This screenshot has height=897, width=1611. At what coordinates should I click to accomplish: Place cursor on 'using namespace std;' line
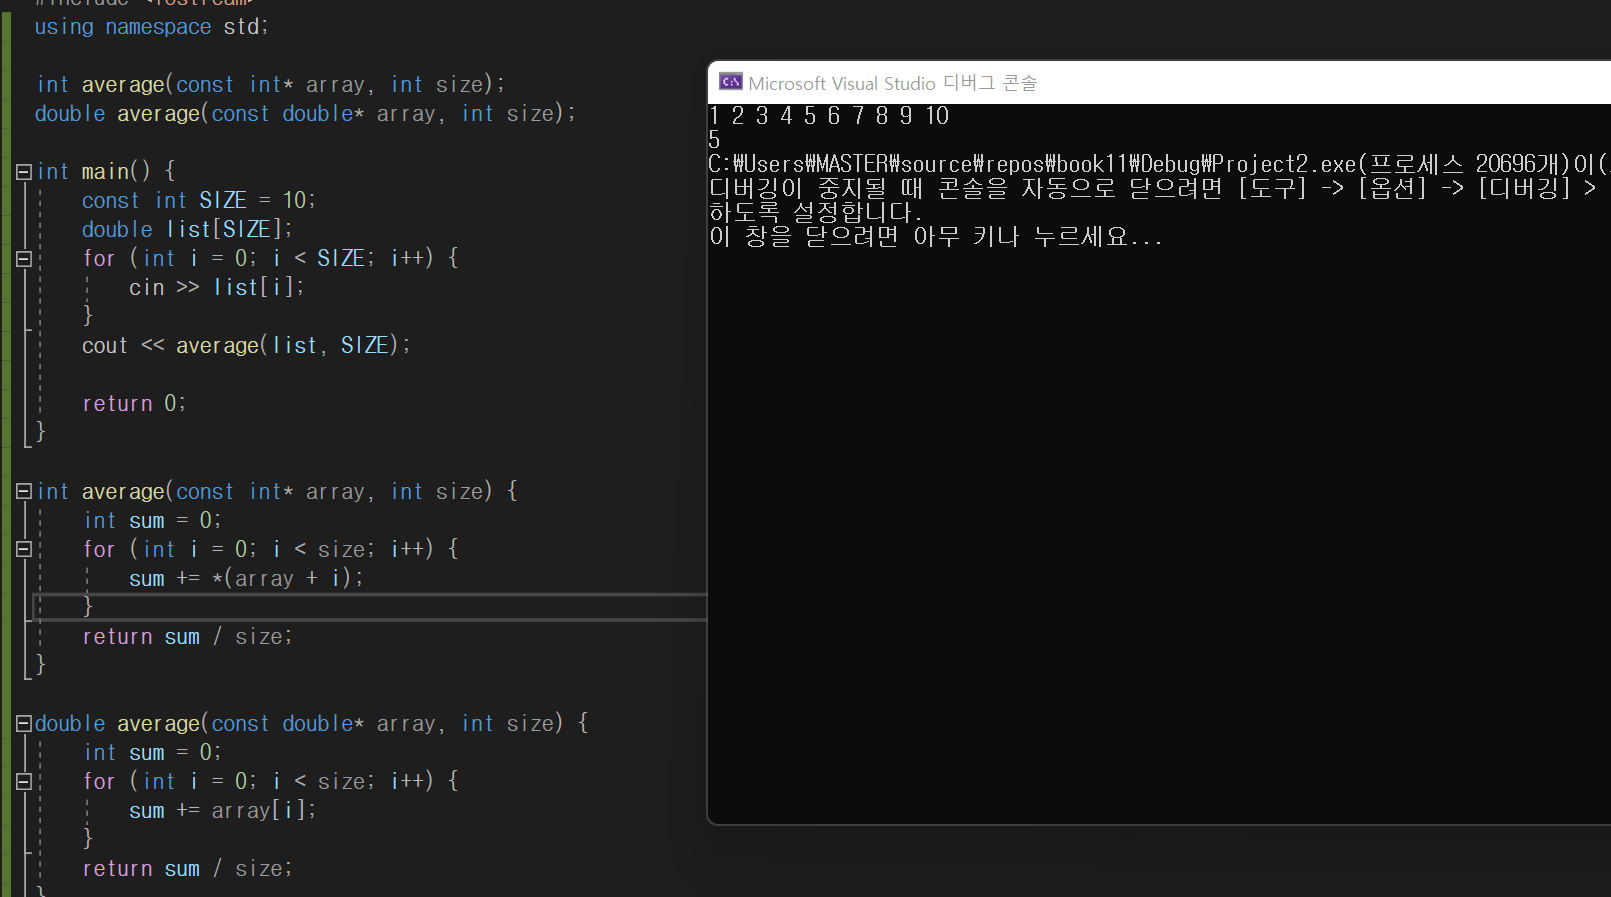click(152, 27)
